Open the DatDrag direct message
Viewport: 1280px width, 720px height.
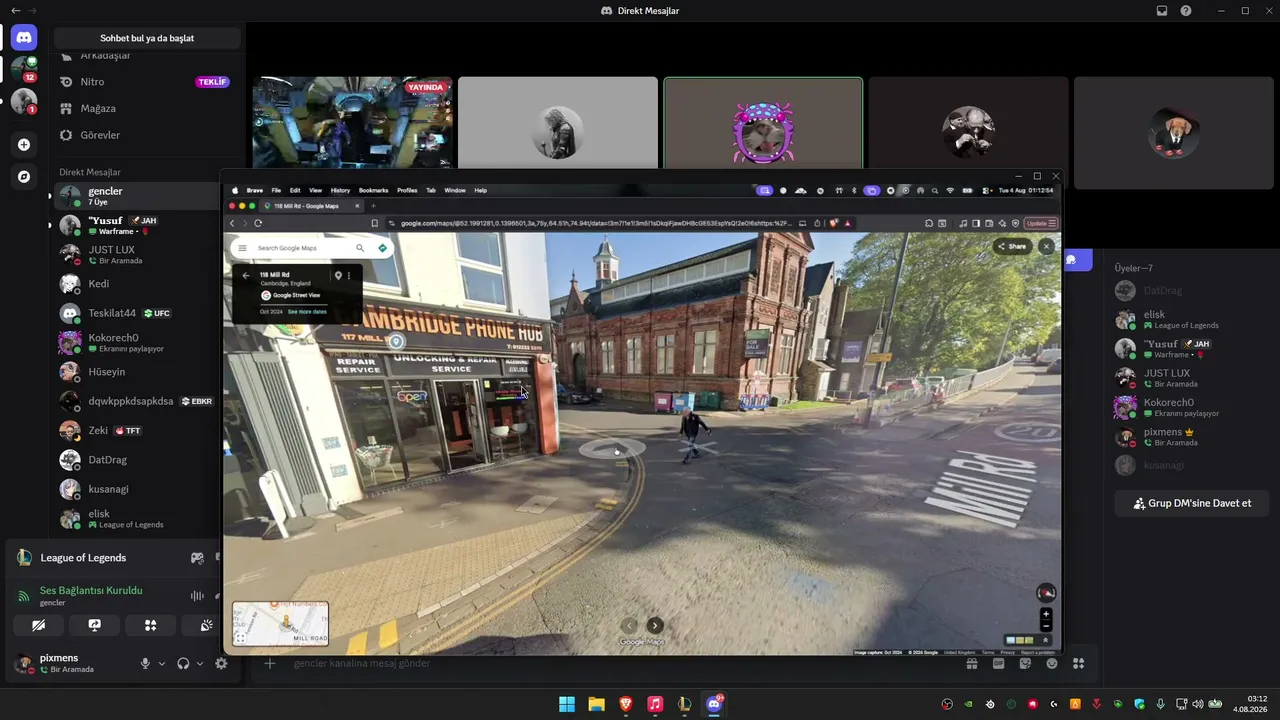137,460
